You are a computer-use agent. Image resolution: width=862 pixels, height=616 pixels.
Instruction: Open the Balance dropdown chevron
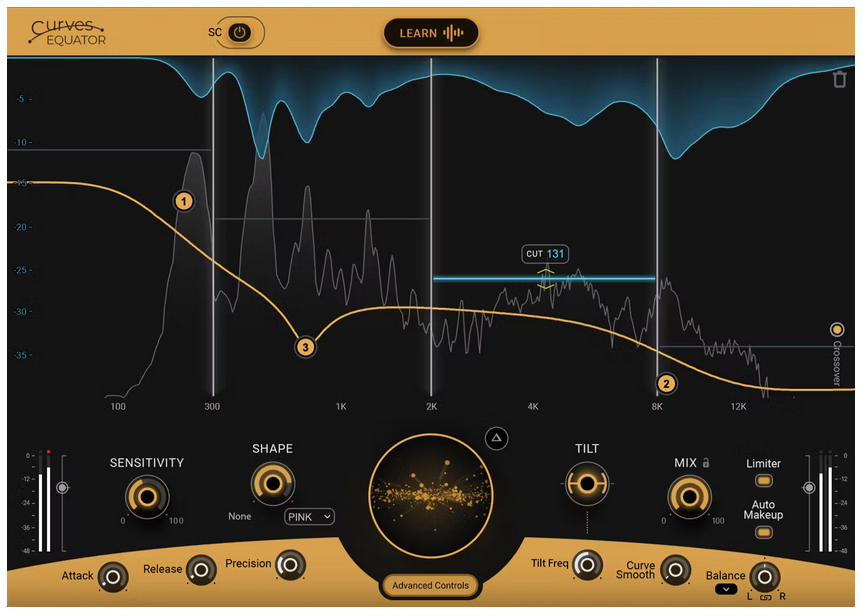click(726, 589)
